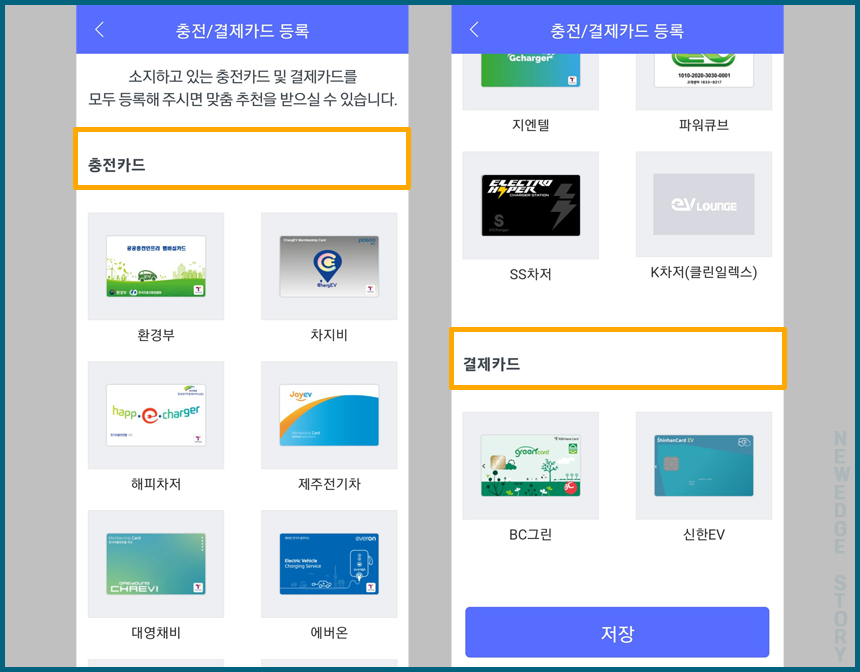Select the 대영채비 charging card
The height and width of the screenshot is (672, 860).
click(x=156, y=564)
